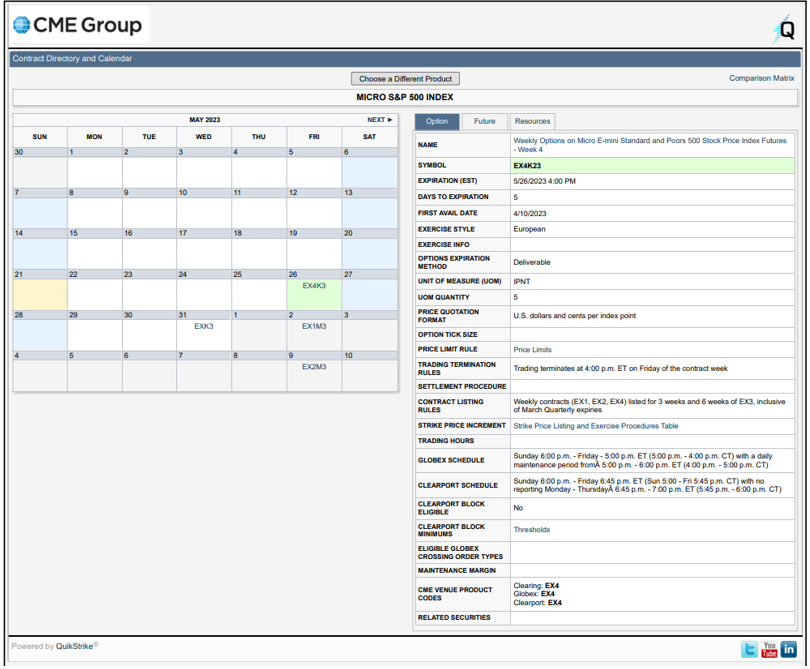Click the CME Group globe logo
810x669 pixels.
22,25
